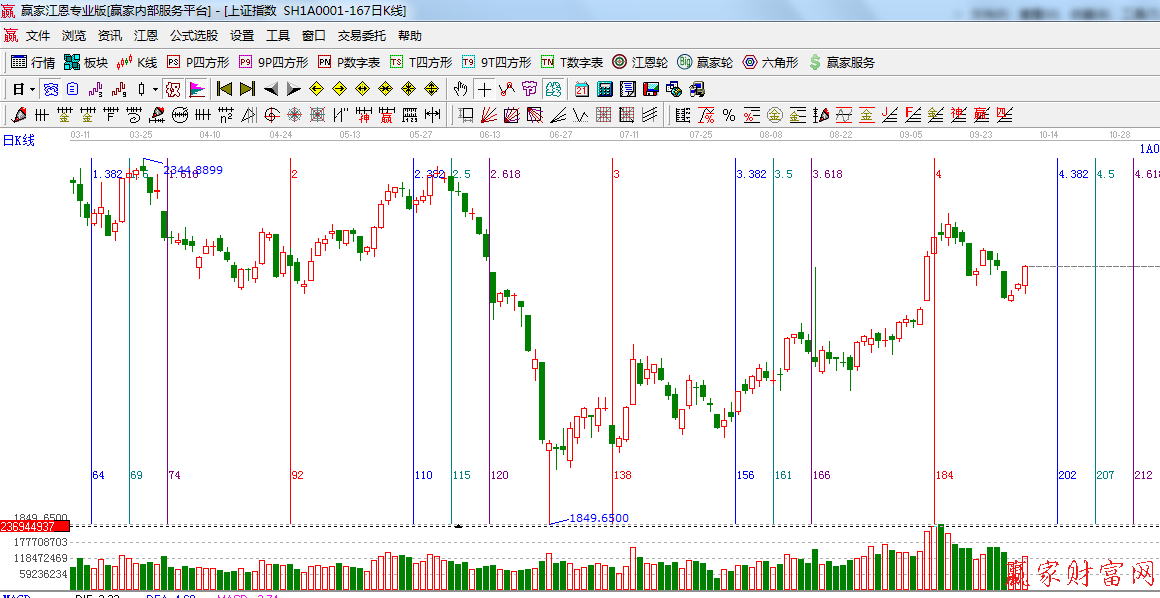Select the hand pan tool
Image resolution: width=1160 pixels, height=598 pixels.
click(x=460, y=89)
